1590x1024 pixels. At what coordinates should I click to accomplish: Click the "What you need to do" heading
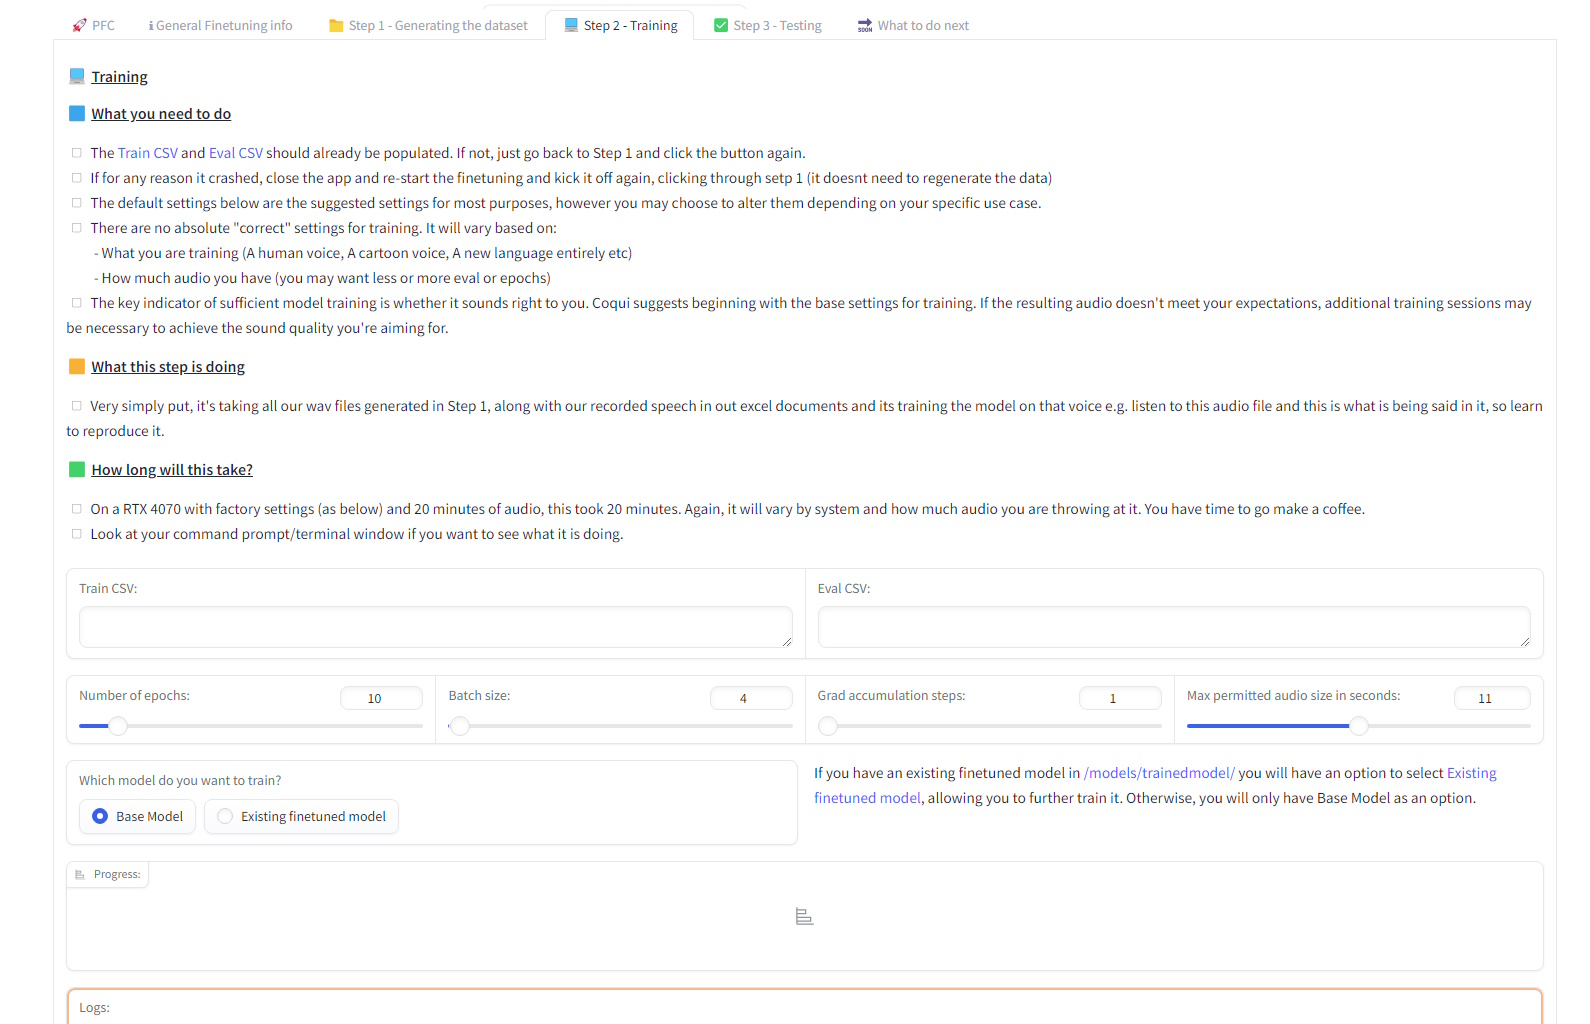coord(161,114)
